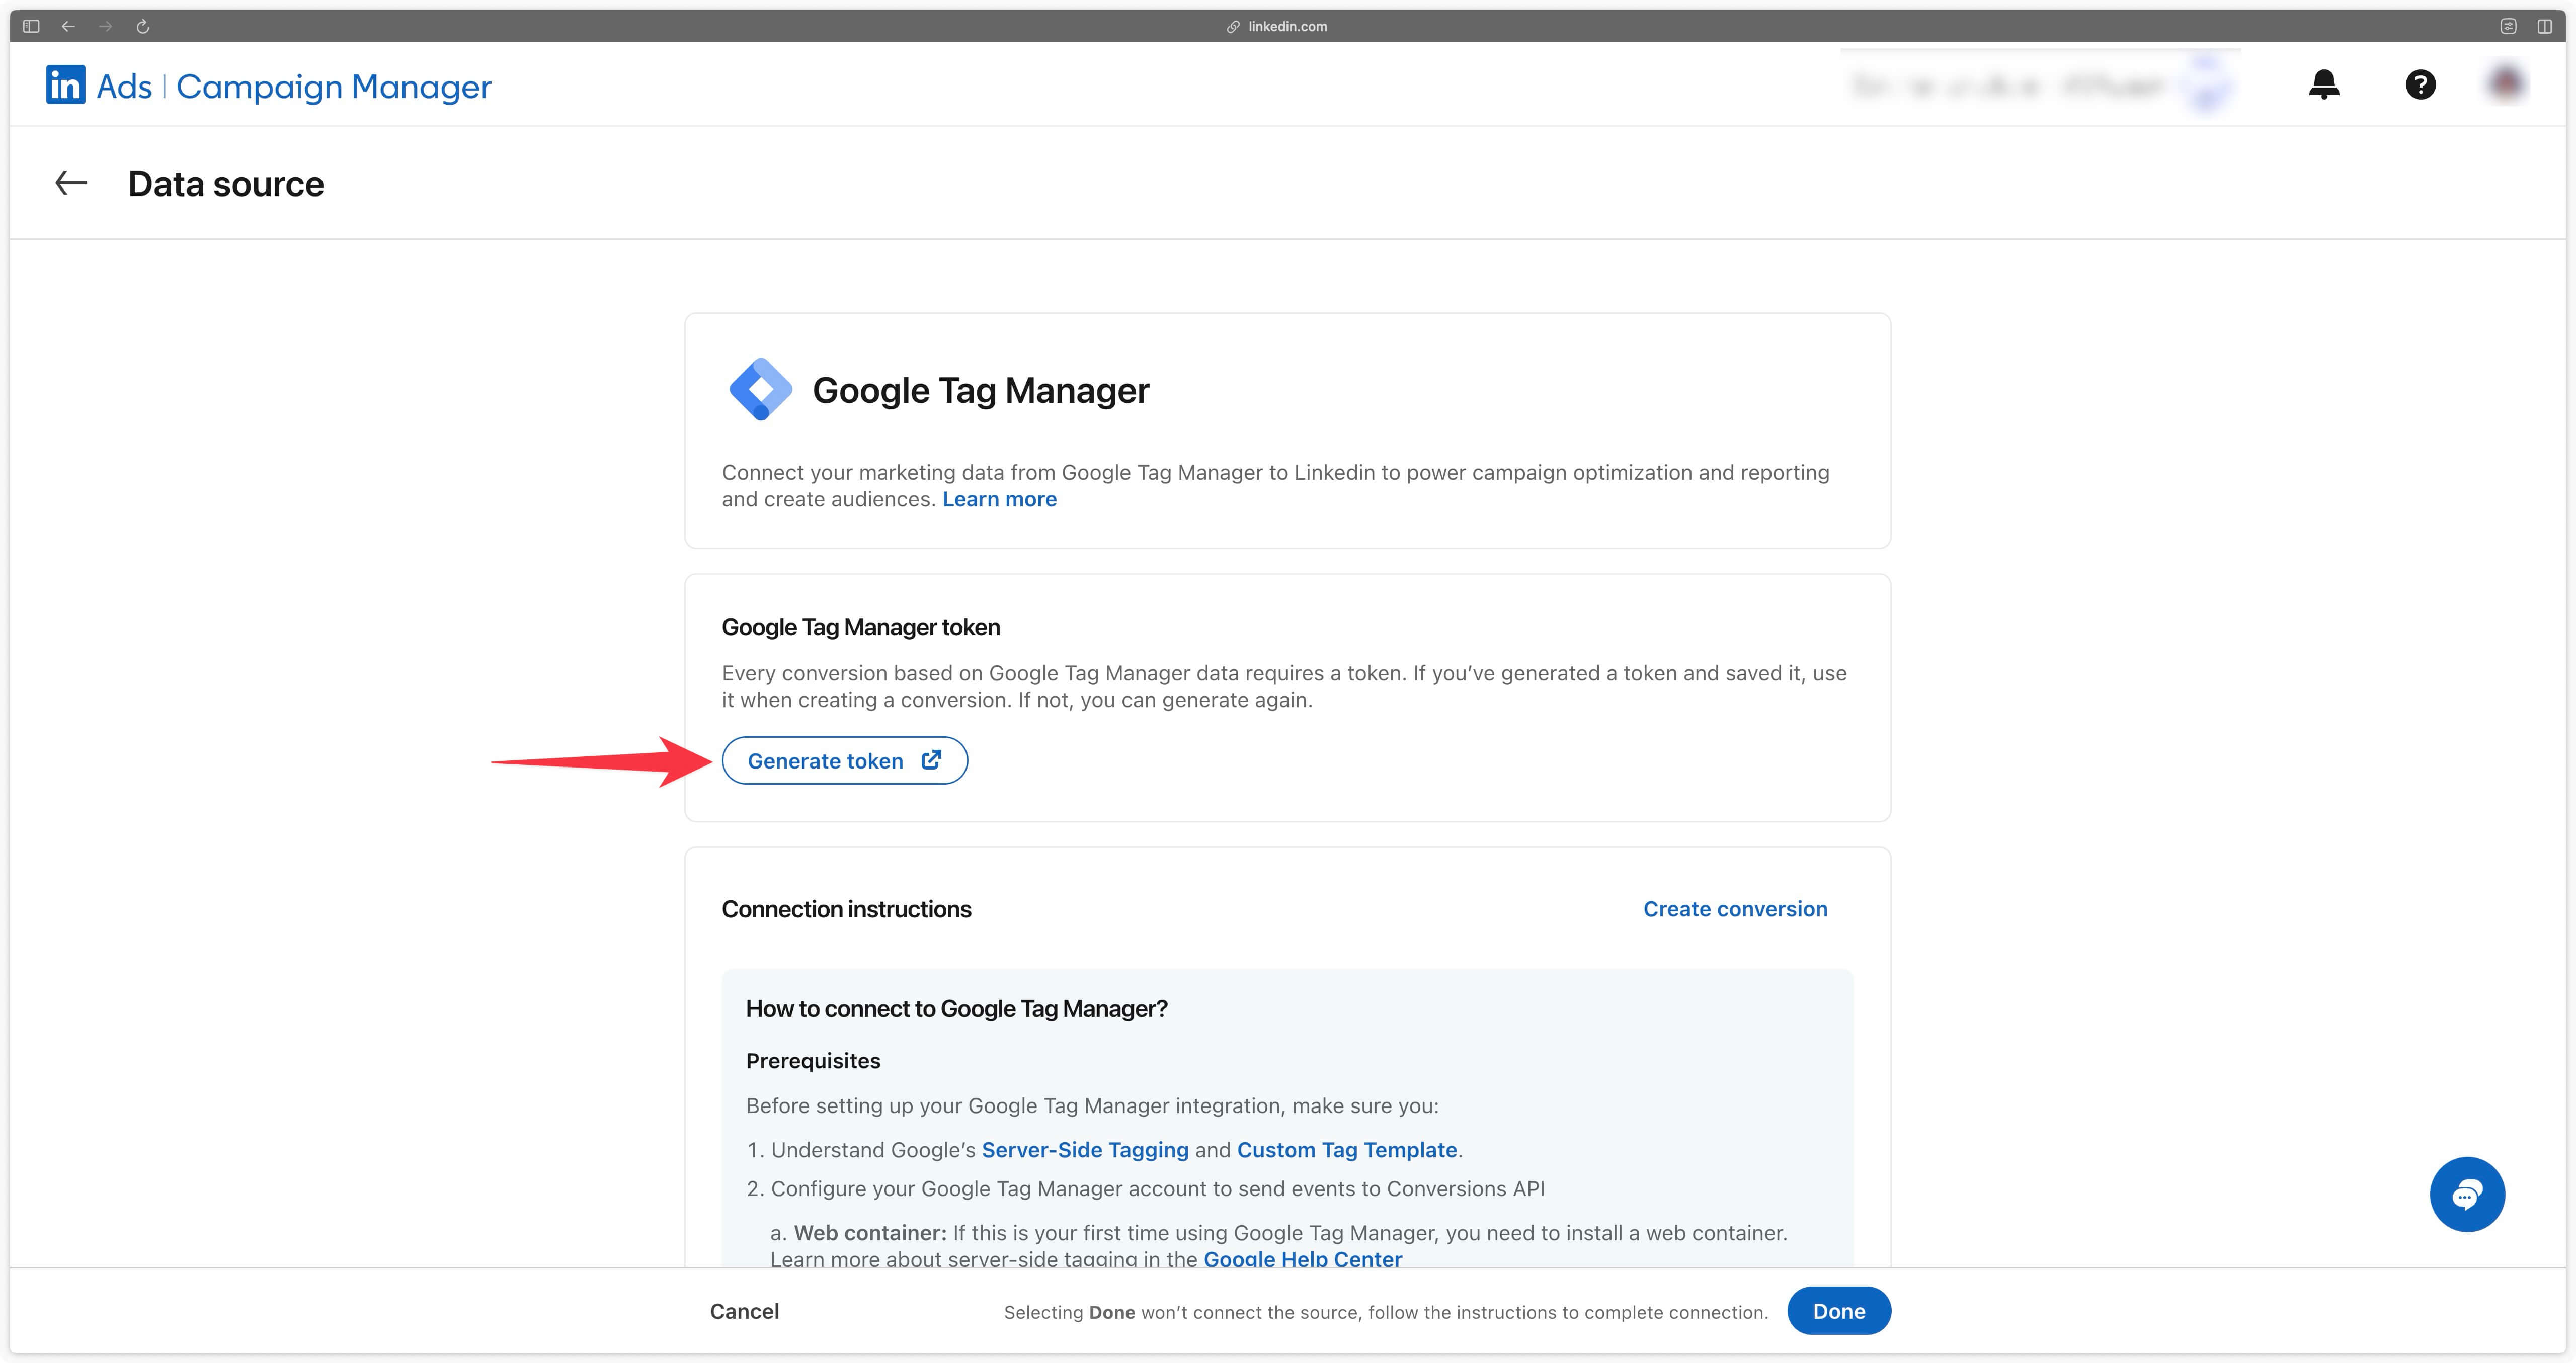The width and height of the screenshot is (2576, 1363).
Task: Click the link icon in the address bar
Action: tap(1233, 27)
